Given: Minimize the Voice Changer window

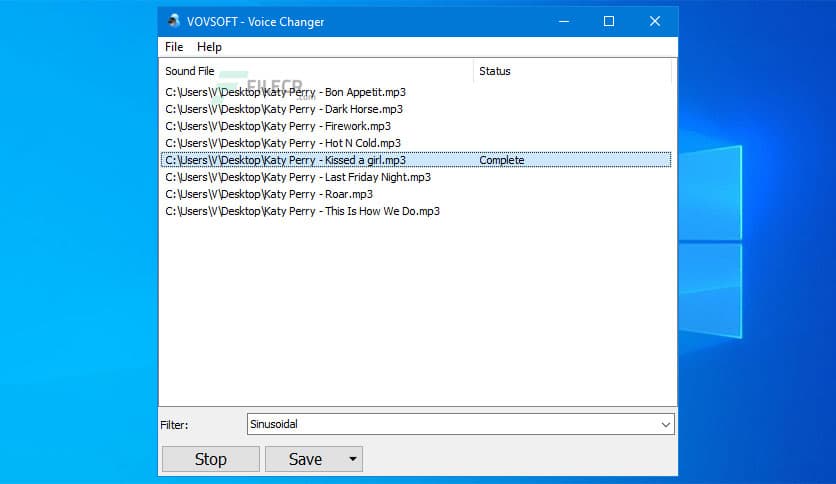Looking at the screenshot, I should (564, 21).
